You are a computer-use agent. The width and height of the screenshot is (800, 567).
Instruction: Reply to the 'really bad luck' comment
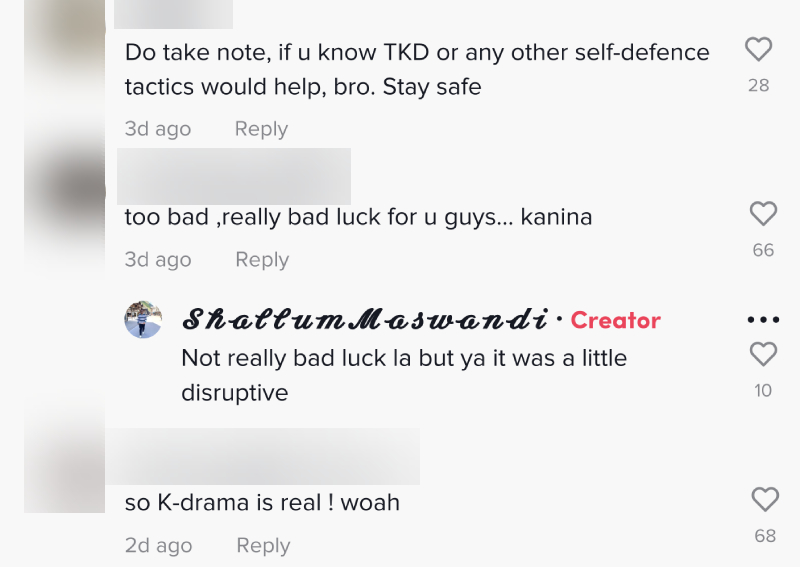[262, 259]
